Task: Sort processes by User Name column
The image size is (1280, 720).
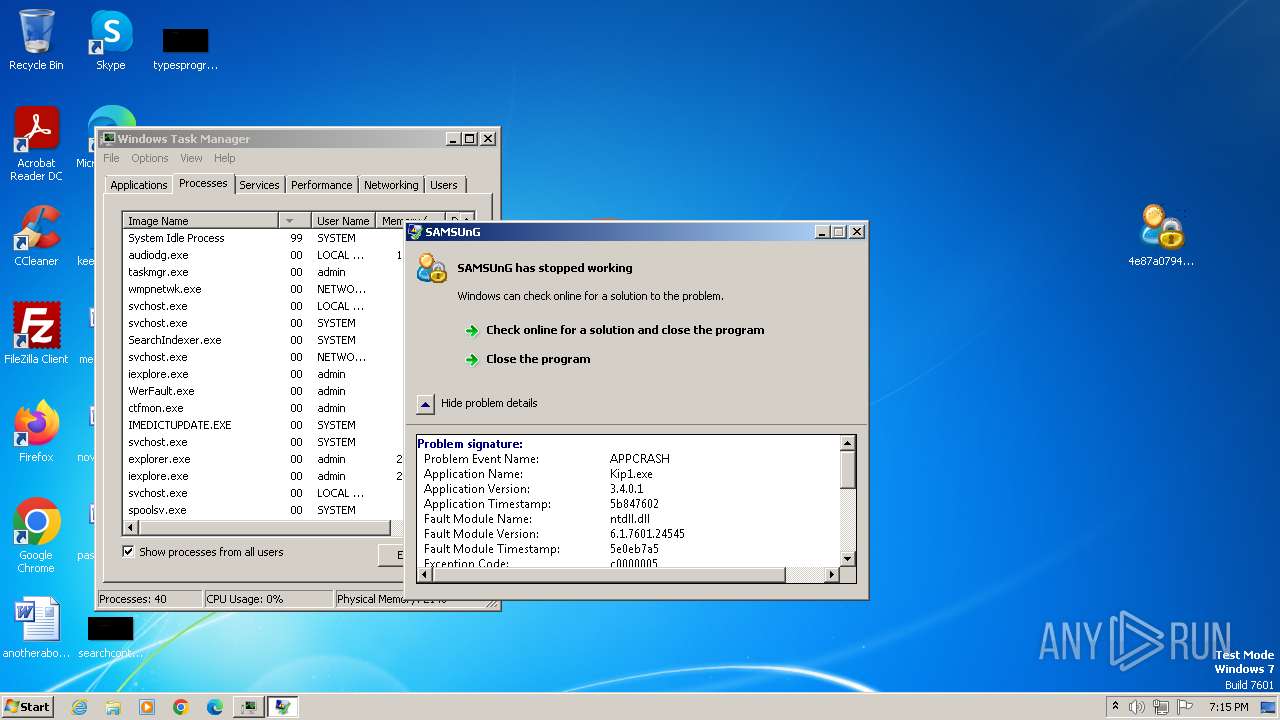Action: tap(343, 220)
